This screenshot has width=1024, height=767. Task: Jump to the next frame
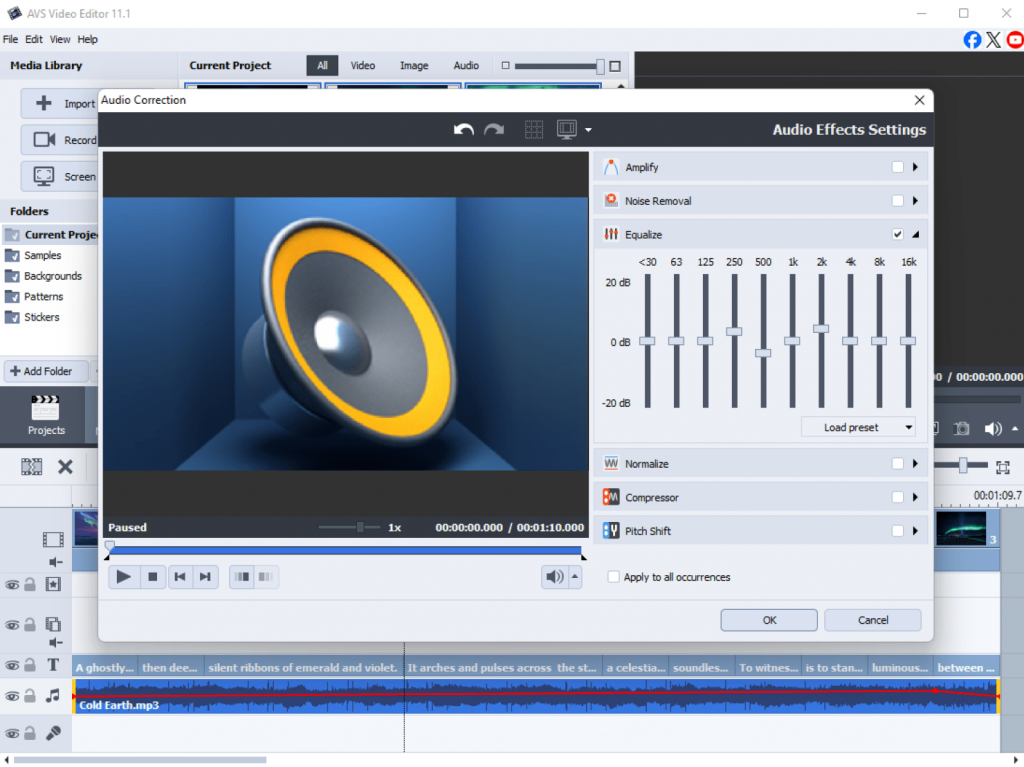205,576
